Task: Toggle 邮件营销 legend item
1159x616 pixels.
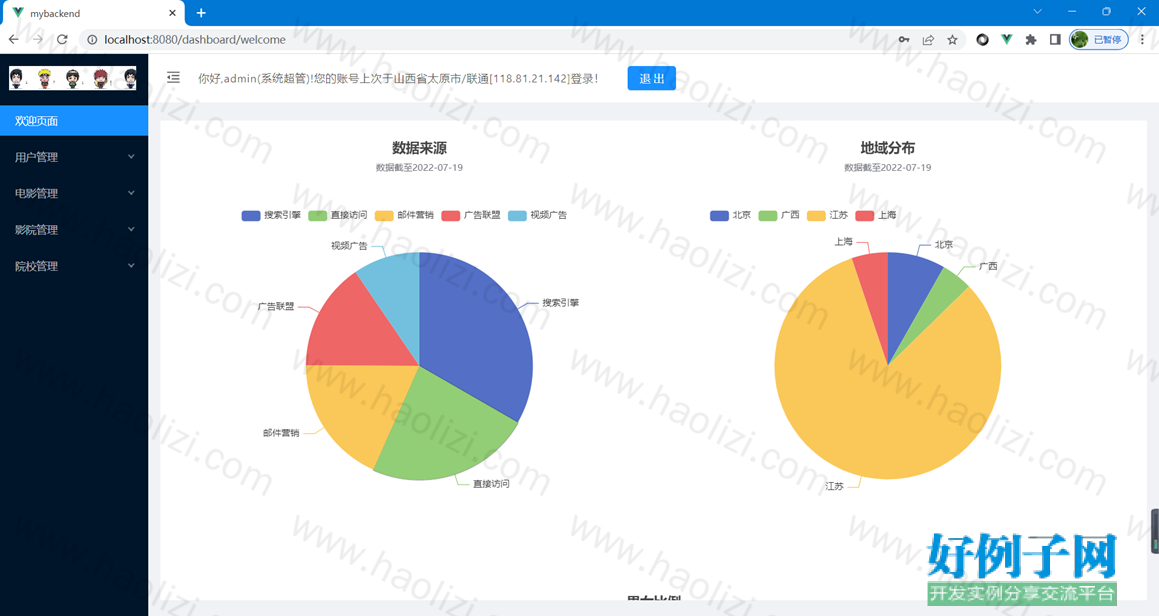Action: [404, 215]
